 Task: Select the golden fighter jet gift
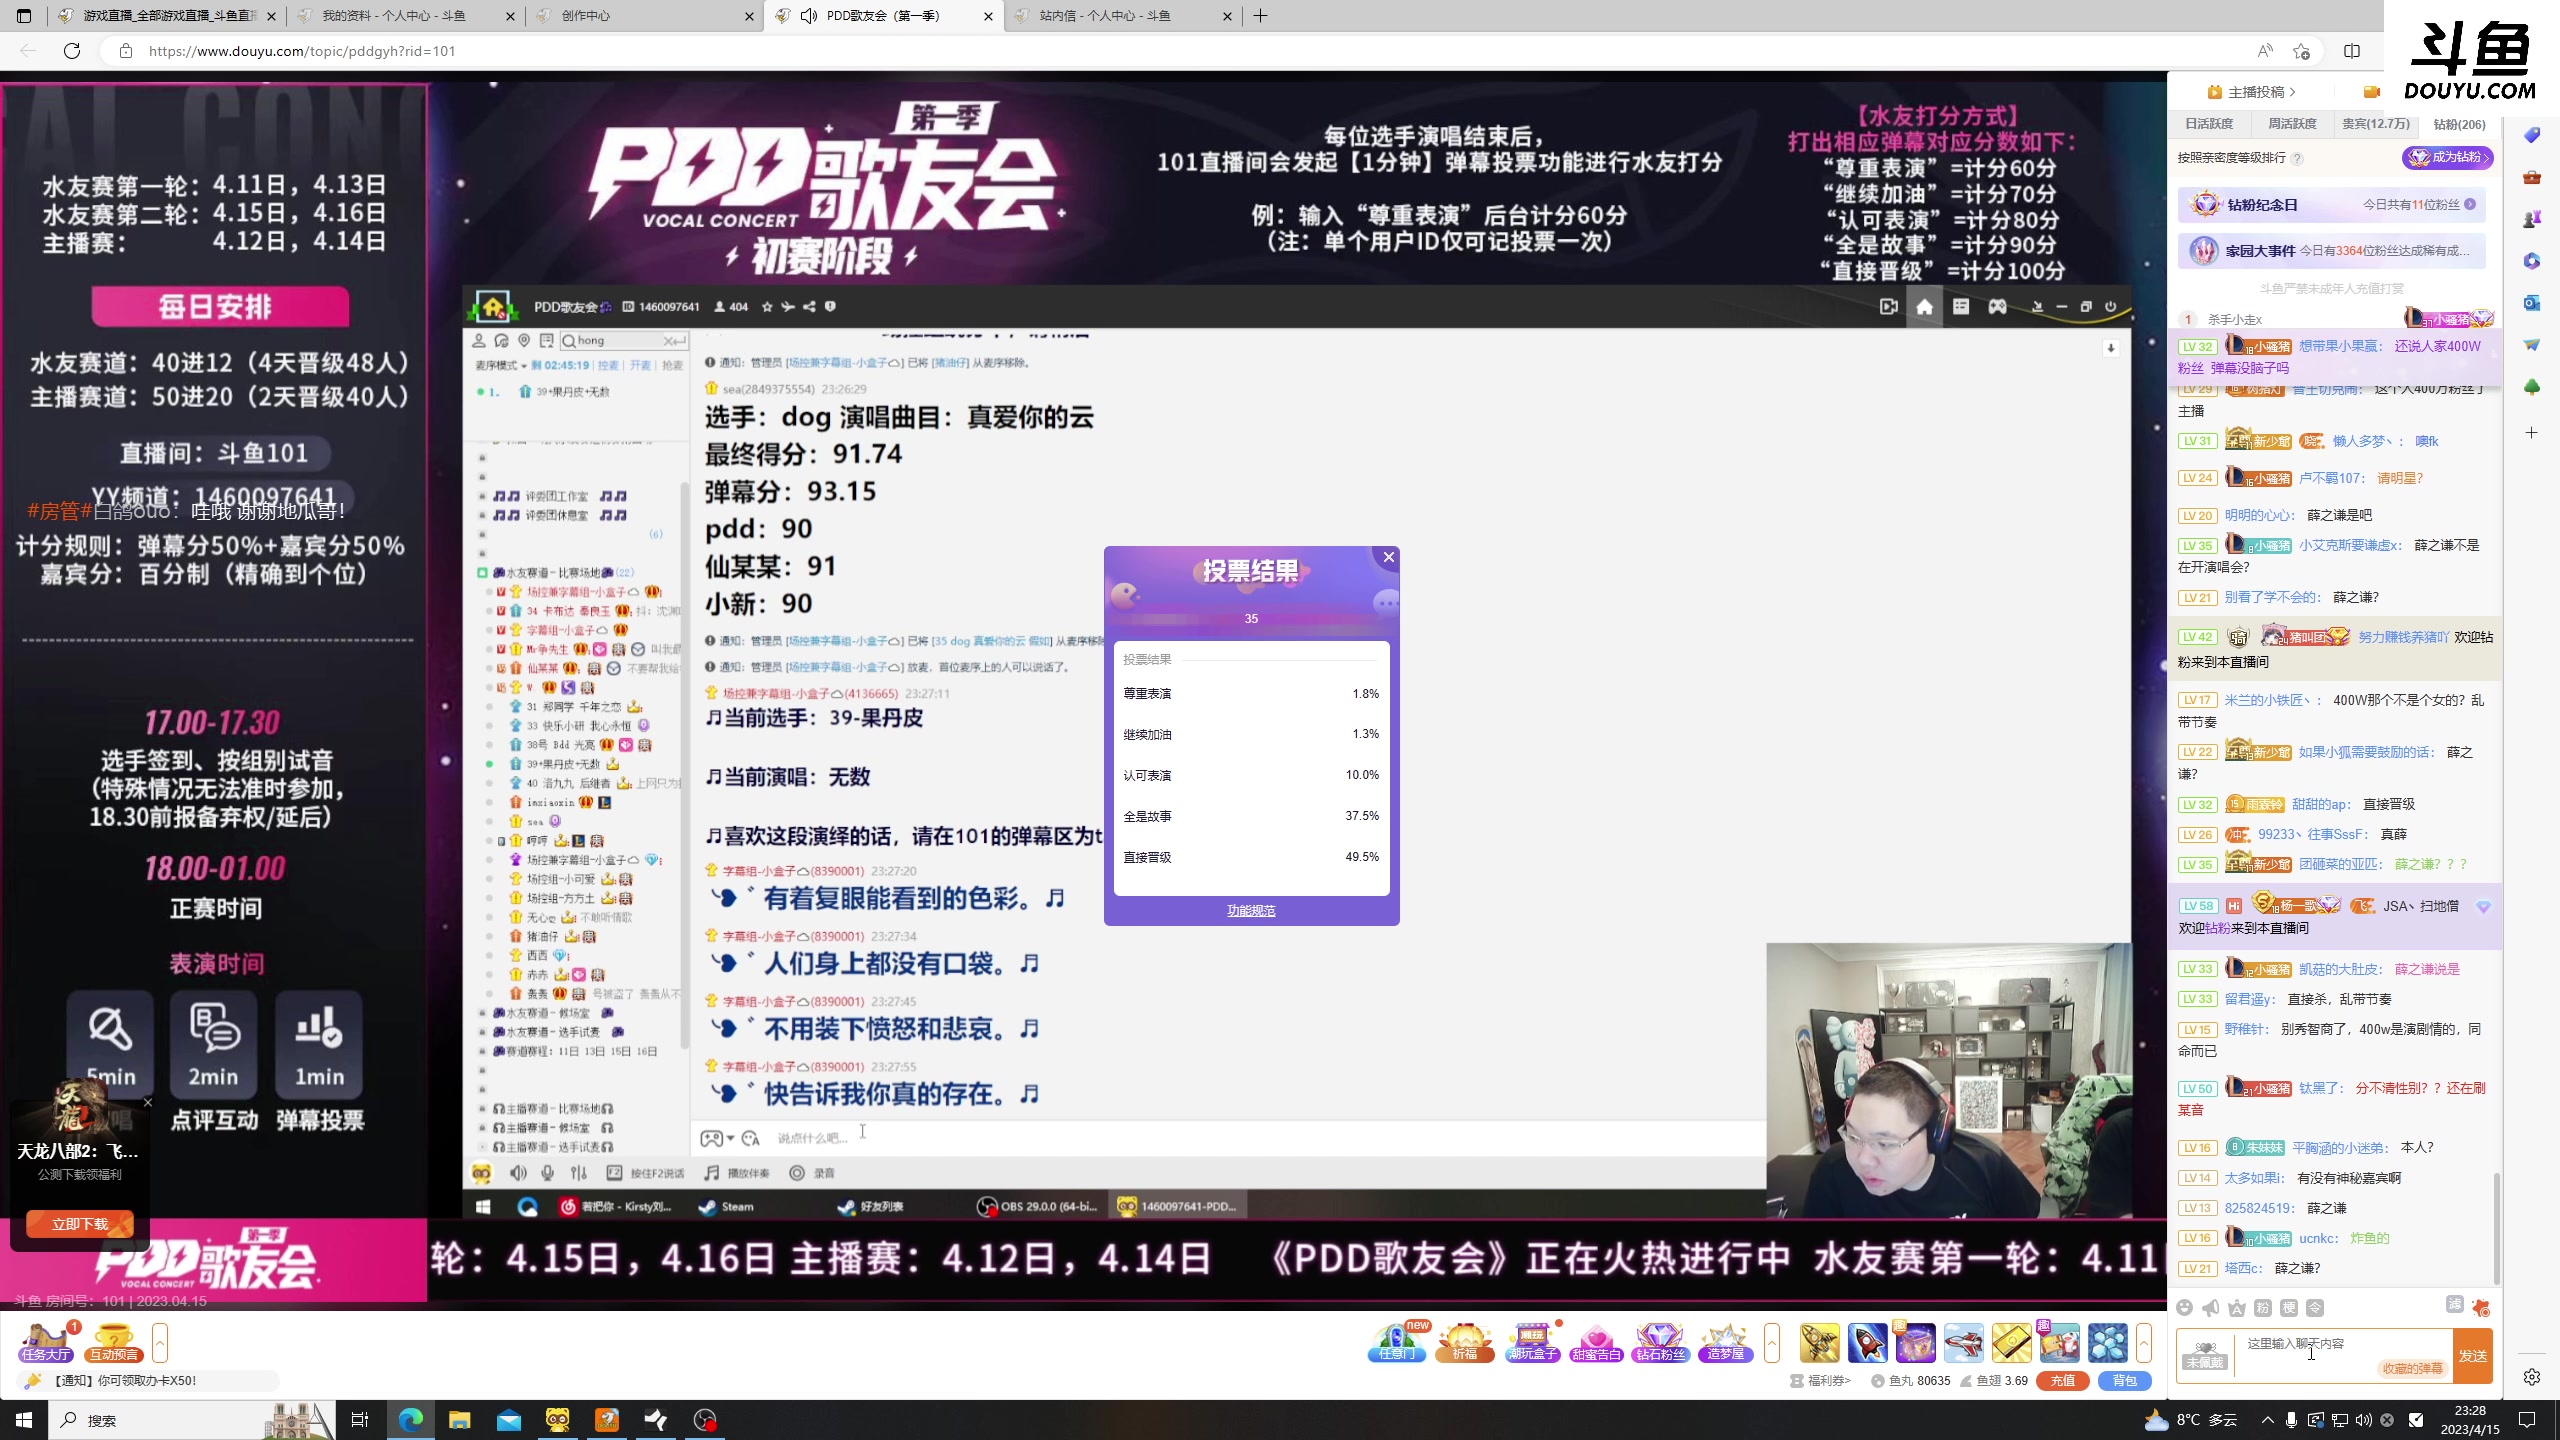1820,1342
